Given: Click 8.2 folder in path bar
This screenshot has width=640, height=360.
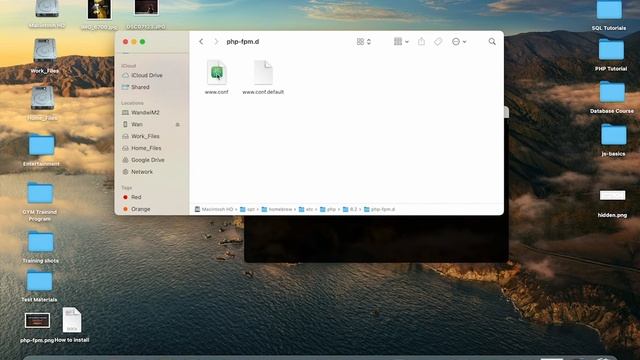Looking at the screenshot, I should point(350,209).
